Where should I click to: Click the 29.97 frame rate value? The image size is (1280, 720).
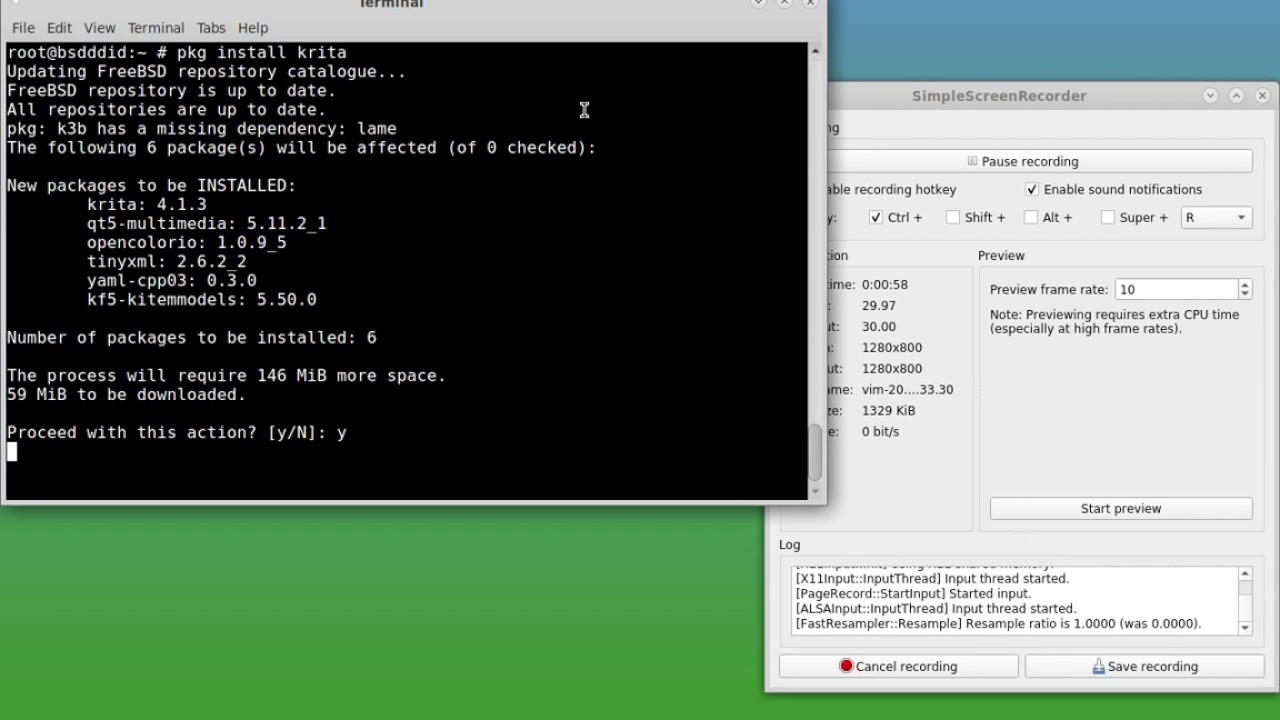[879, 306]
